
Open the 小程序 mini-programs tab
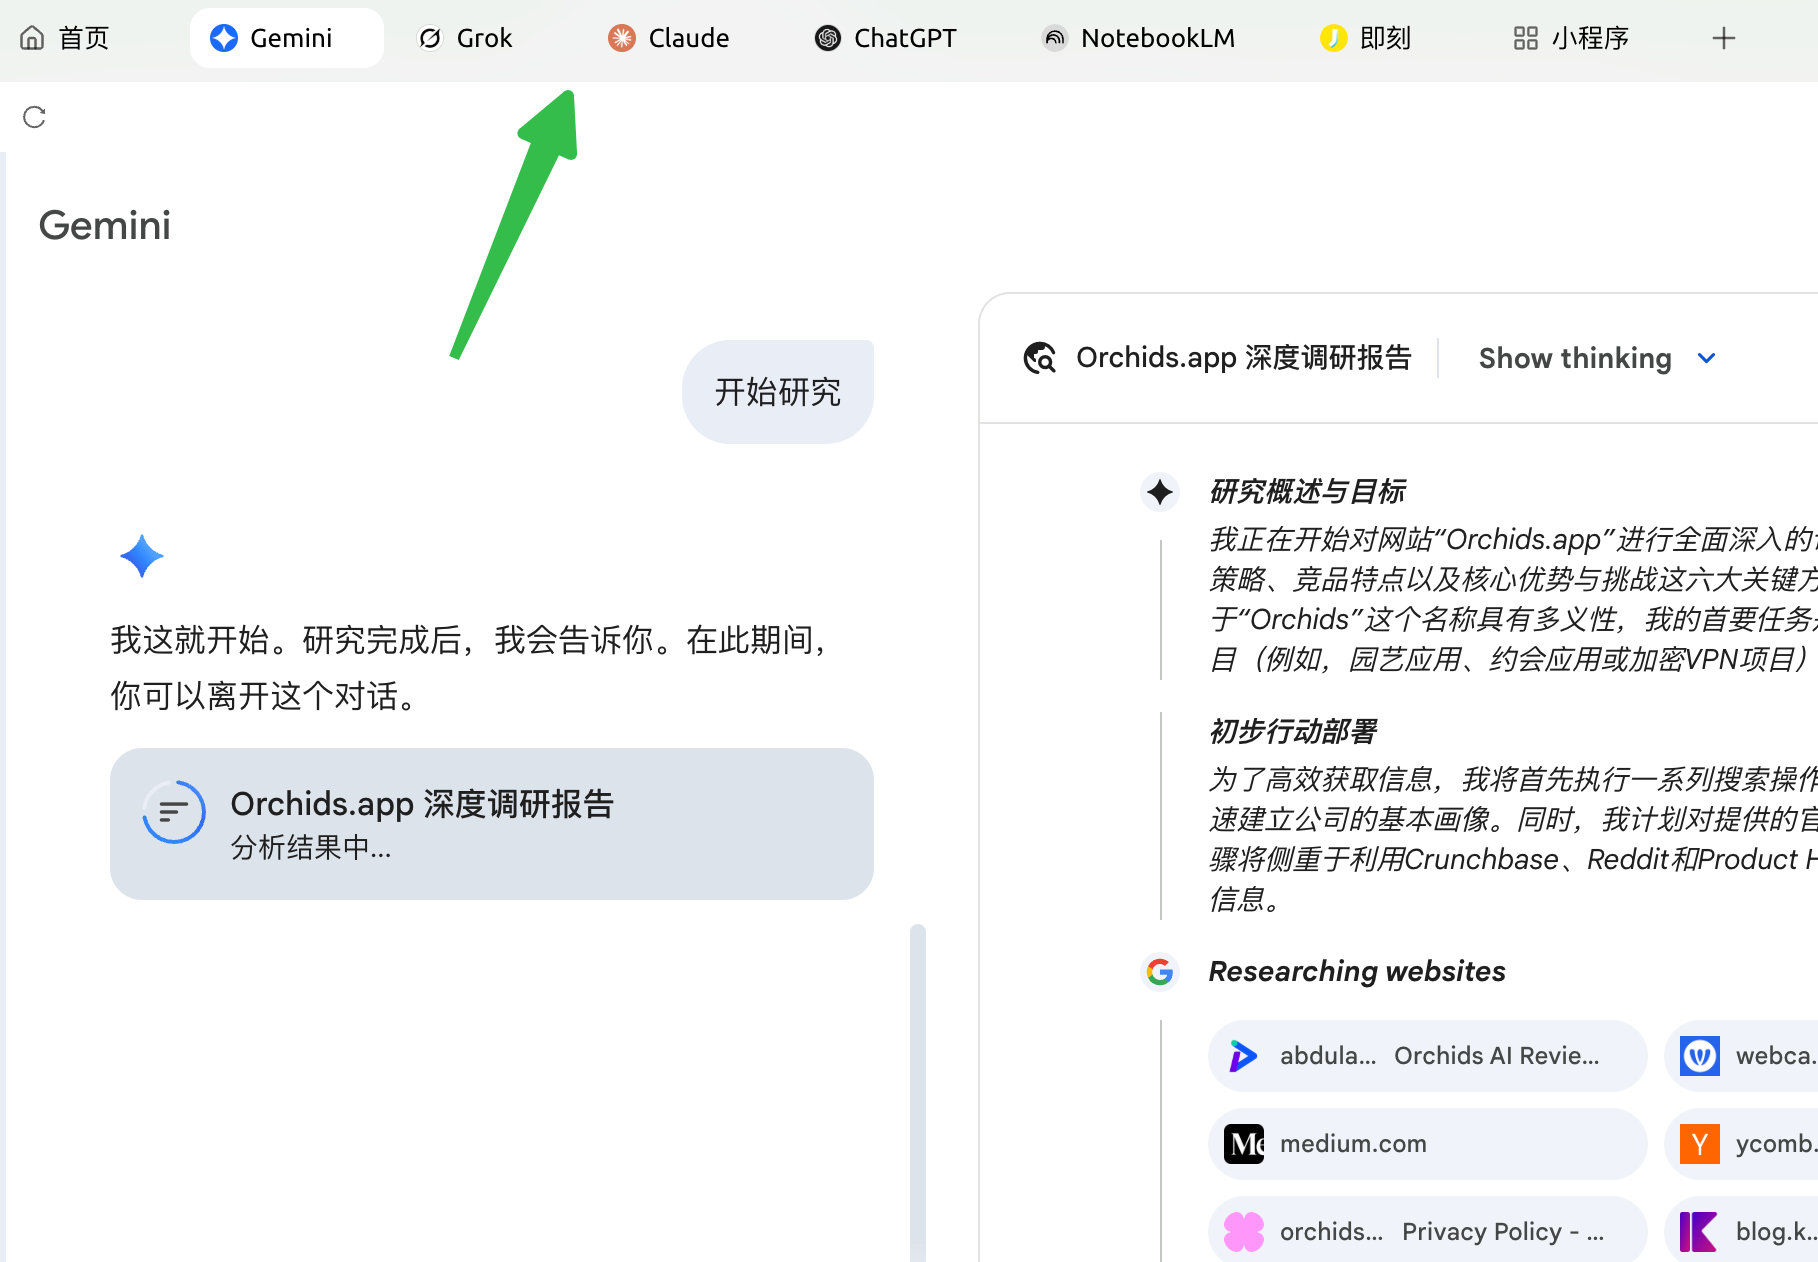pyautogui.click(x=1572, y=38)
